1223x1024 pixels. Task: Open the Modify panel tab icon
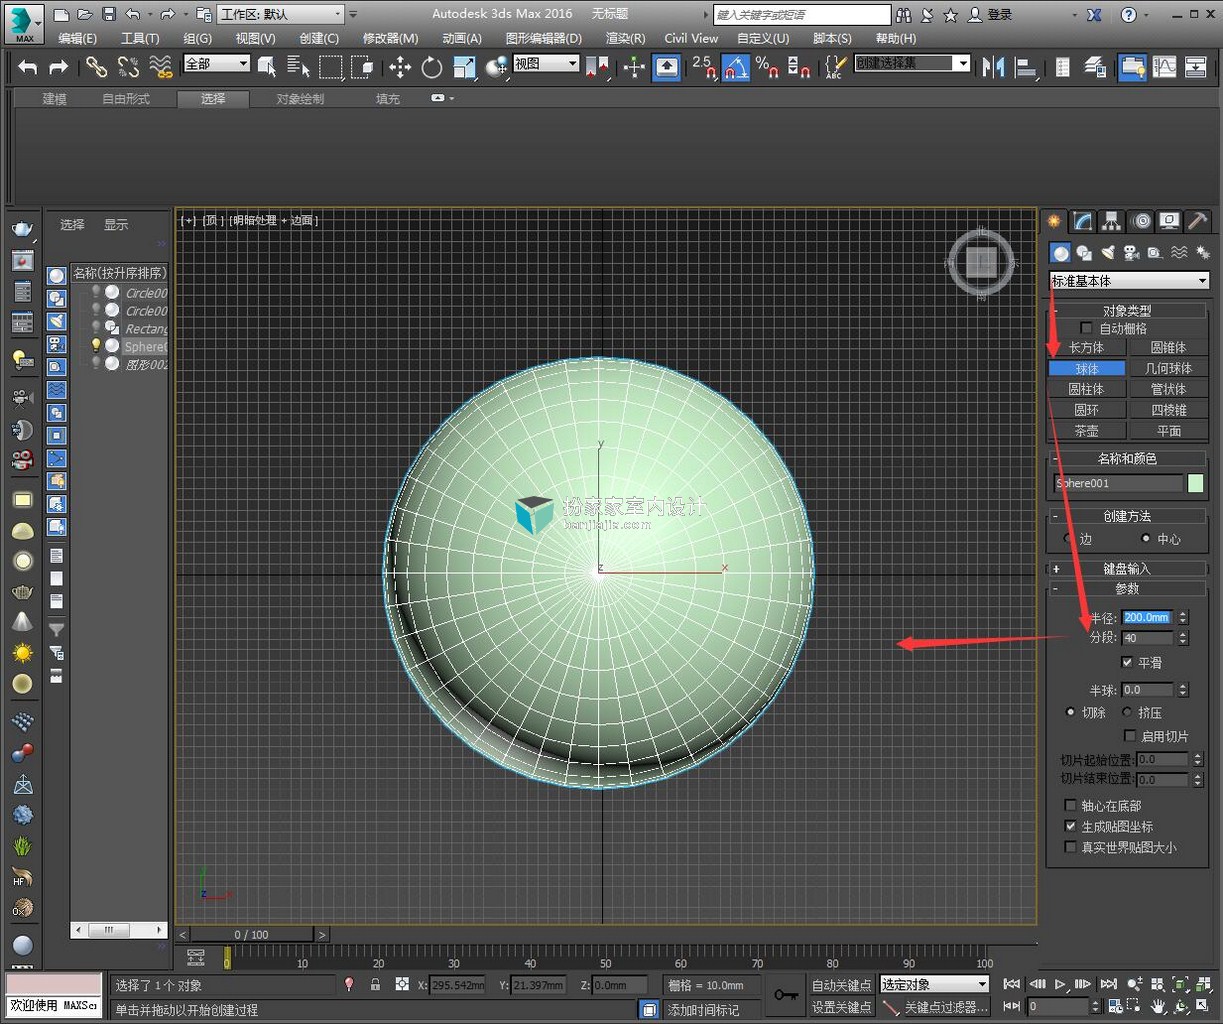click(x=1082, y=221)
